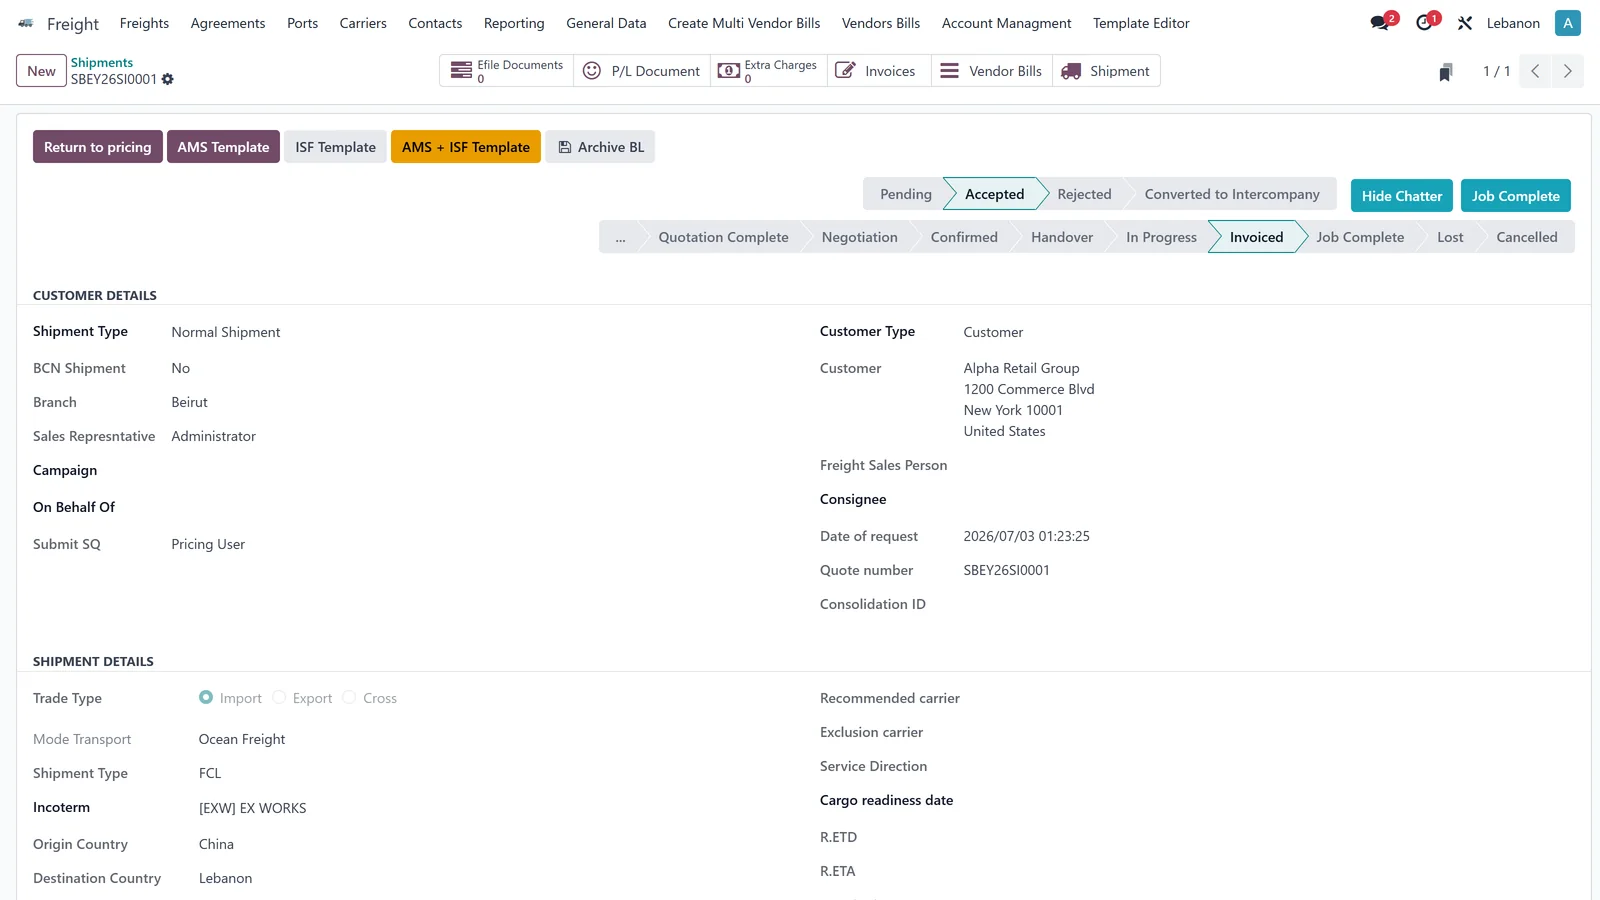Image resolution: width=1600 pixels, height=900 pixels.
Task: Open the activities clock icon
Action: pyautogui.click(x=1425, y=23)
